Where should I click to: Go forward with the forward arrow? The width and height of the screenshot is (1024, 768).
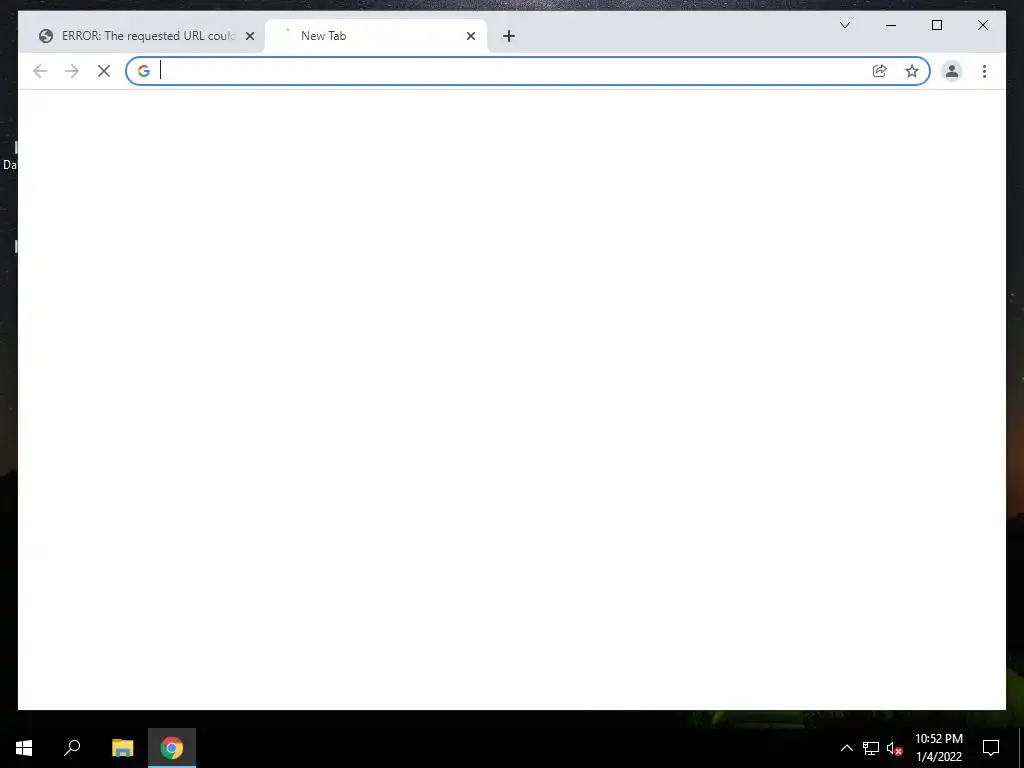72,71
